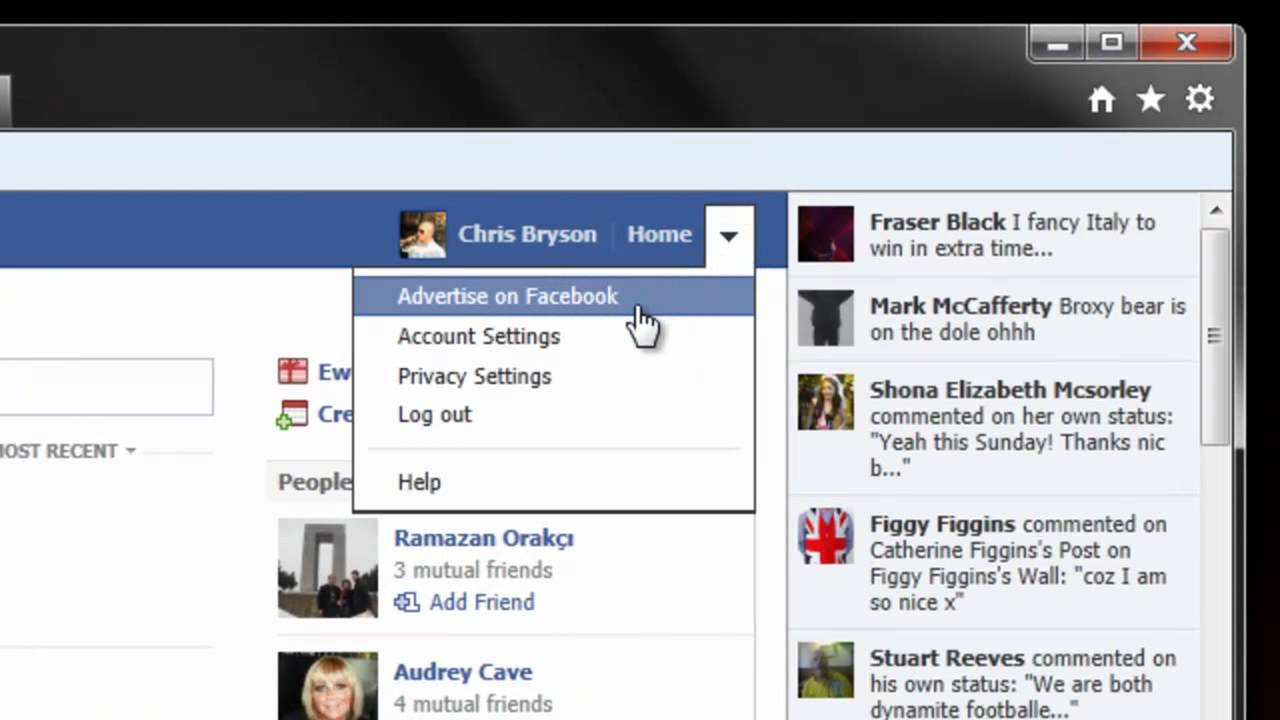1280x720 pixels.
Task: Click the Add Friend link for Ramazan
Action: coord(482,602)
